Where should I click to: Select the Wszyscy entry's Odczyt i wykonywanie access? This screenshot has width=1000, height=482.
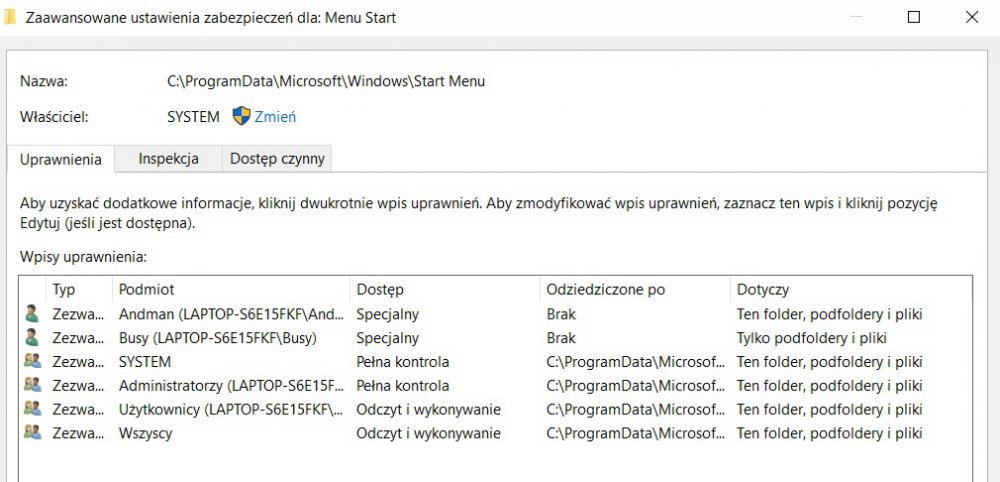coord(428,433)
